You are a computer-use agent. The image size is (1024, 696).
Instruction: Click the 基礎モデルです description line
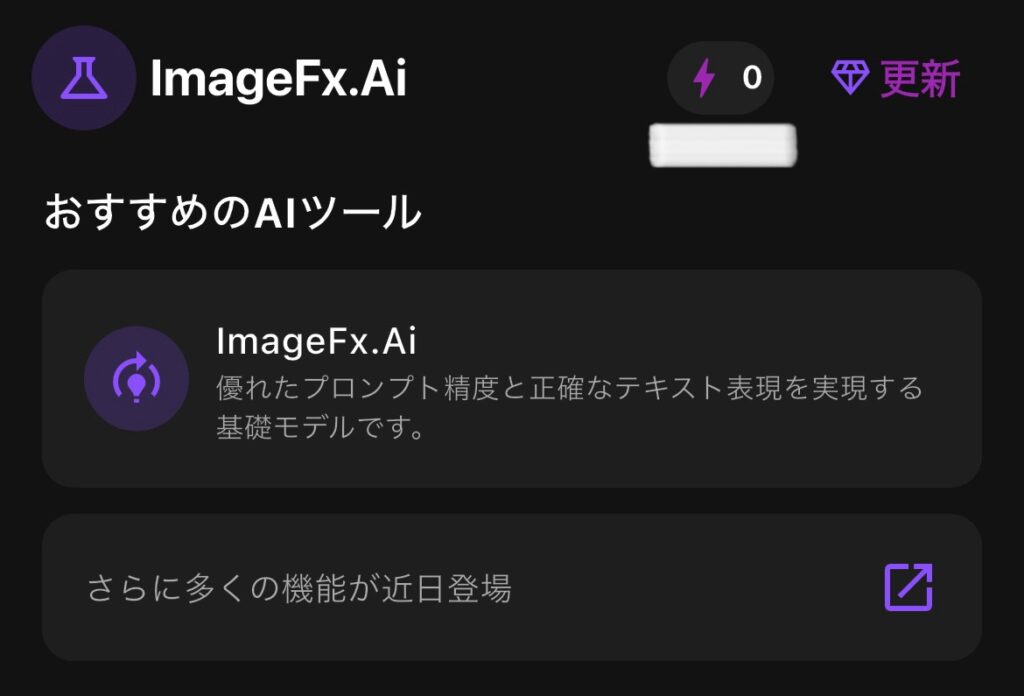tap(321, 428)
